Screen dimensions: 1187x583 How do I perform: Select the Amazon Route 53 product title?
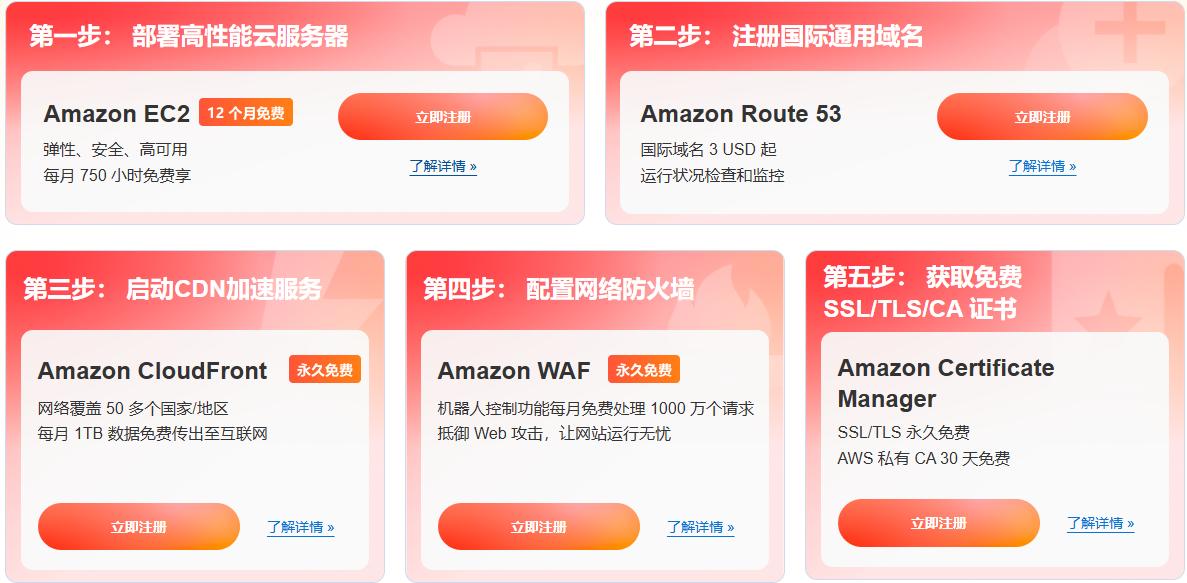pyautogui.click(x=740, y=114)
